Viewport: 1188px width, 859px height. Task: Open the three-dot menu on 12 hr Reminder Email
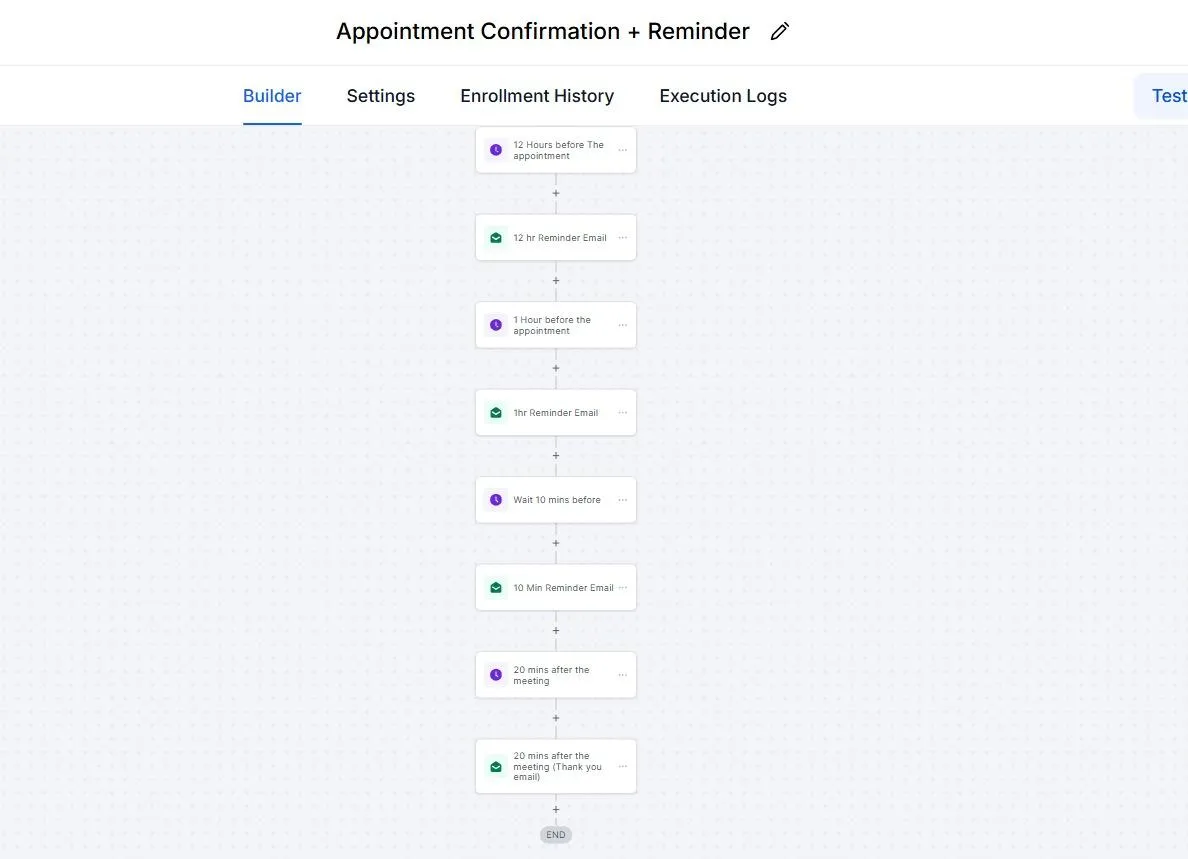[x=623, y=238]
